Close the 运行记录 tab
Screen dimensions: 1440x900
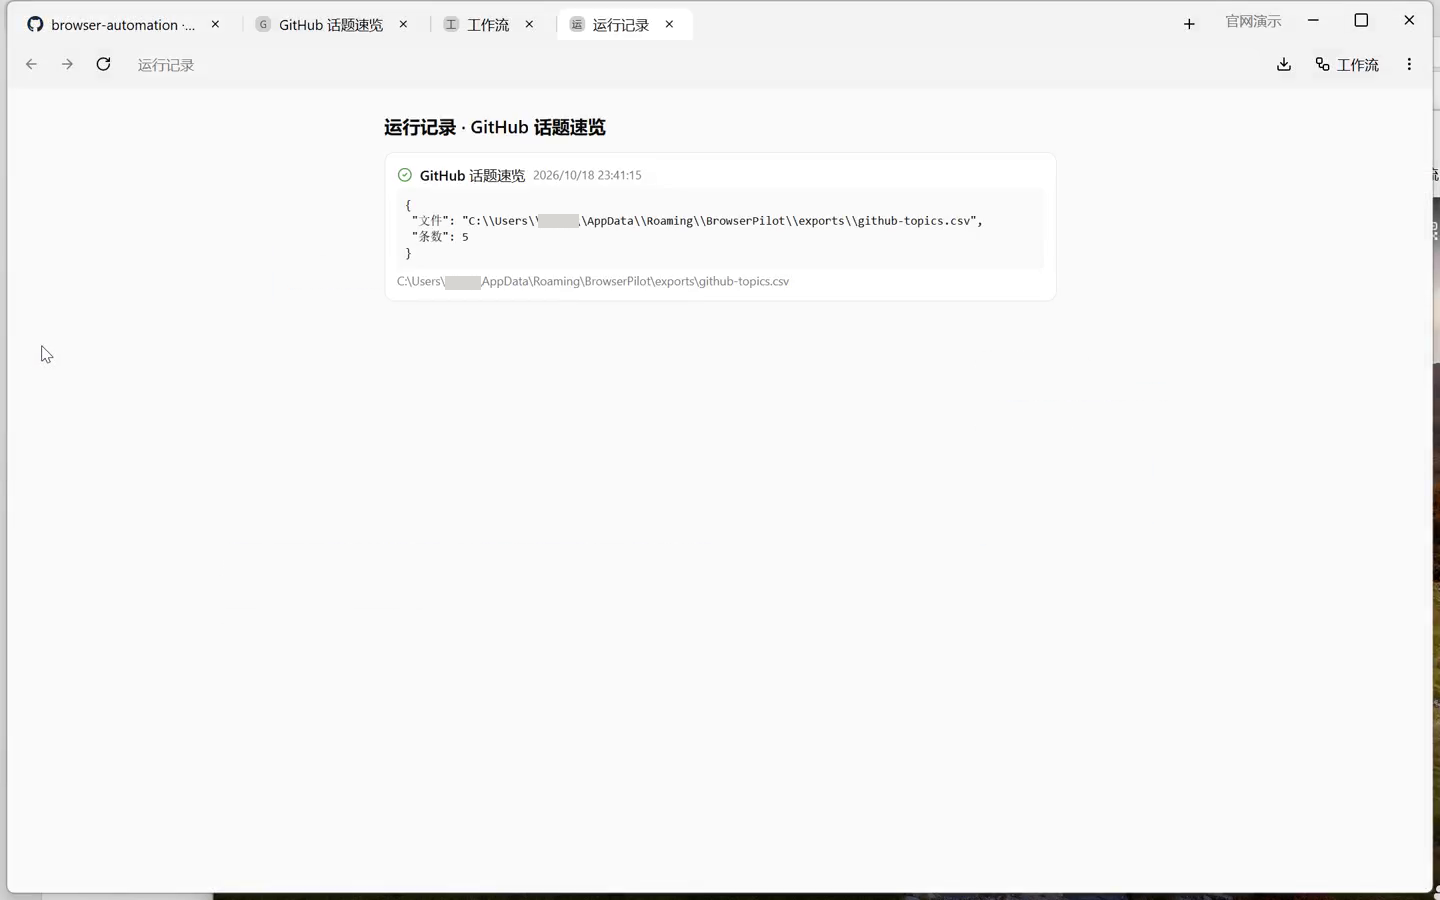(x=669, y=24)
